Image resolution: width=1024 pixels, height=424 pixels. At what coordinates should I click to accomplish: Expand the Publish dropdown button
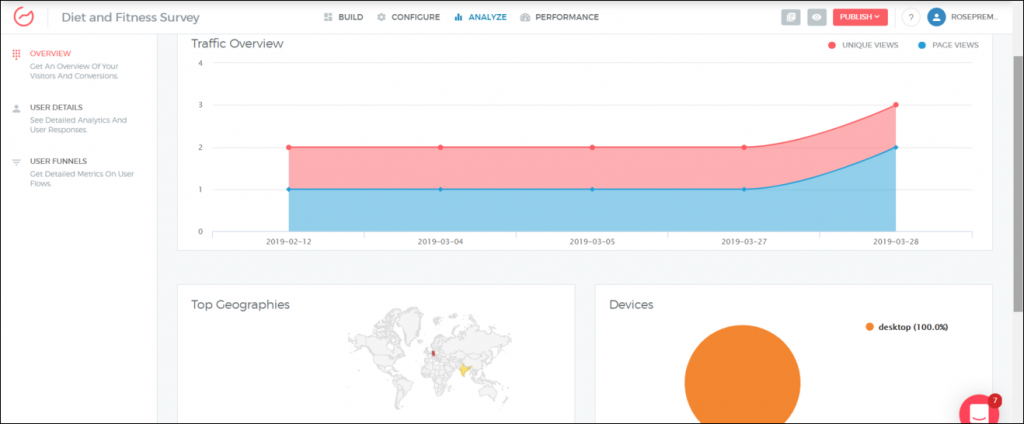point(859,17)
